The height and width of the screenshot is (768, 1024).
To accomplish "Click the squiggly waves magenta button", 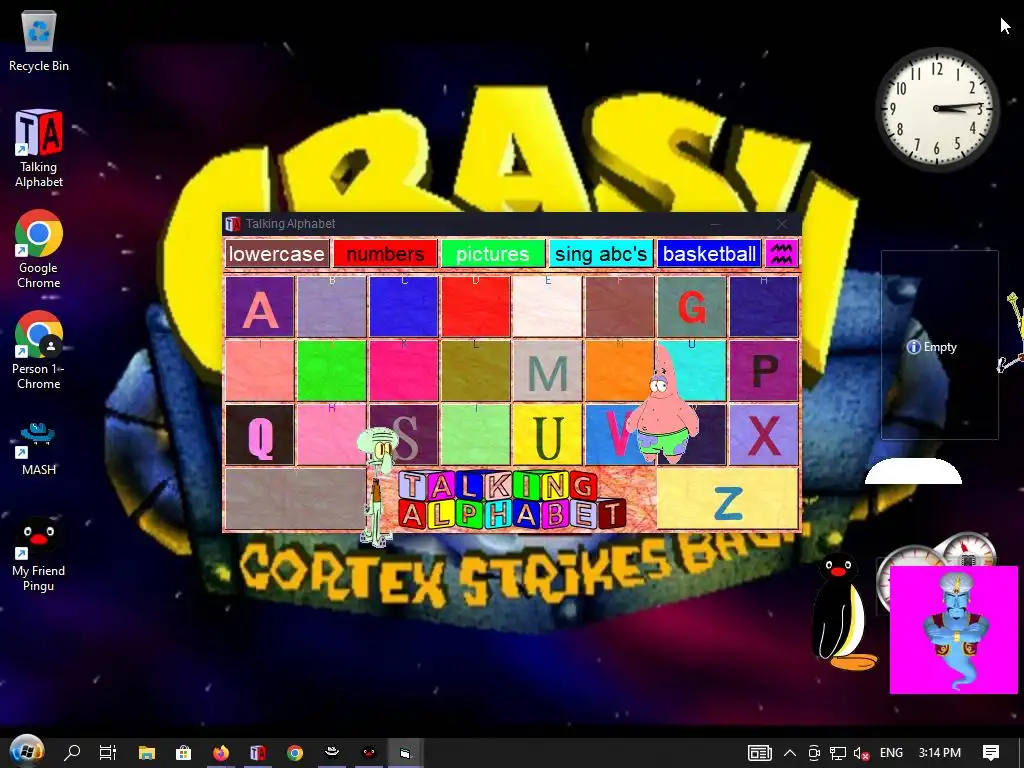I will click(x=782, y=253).
